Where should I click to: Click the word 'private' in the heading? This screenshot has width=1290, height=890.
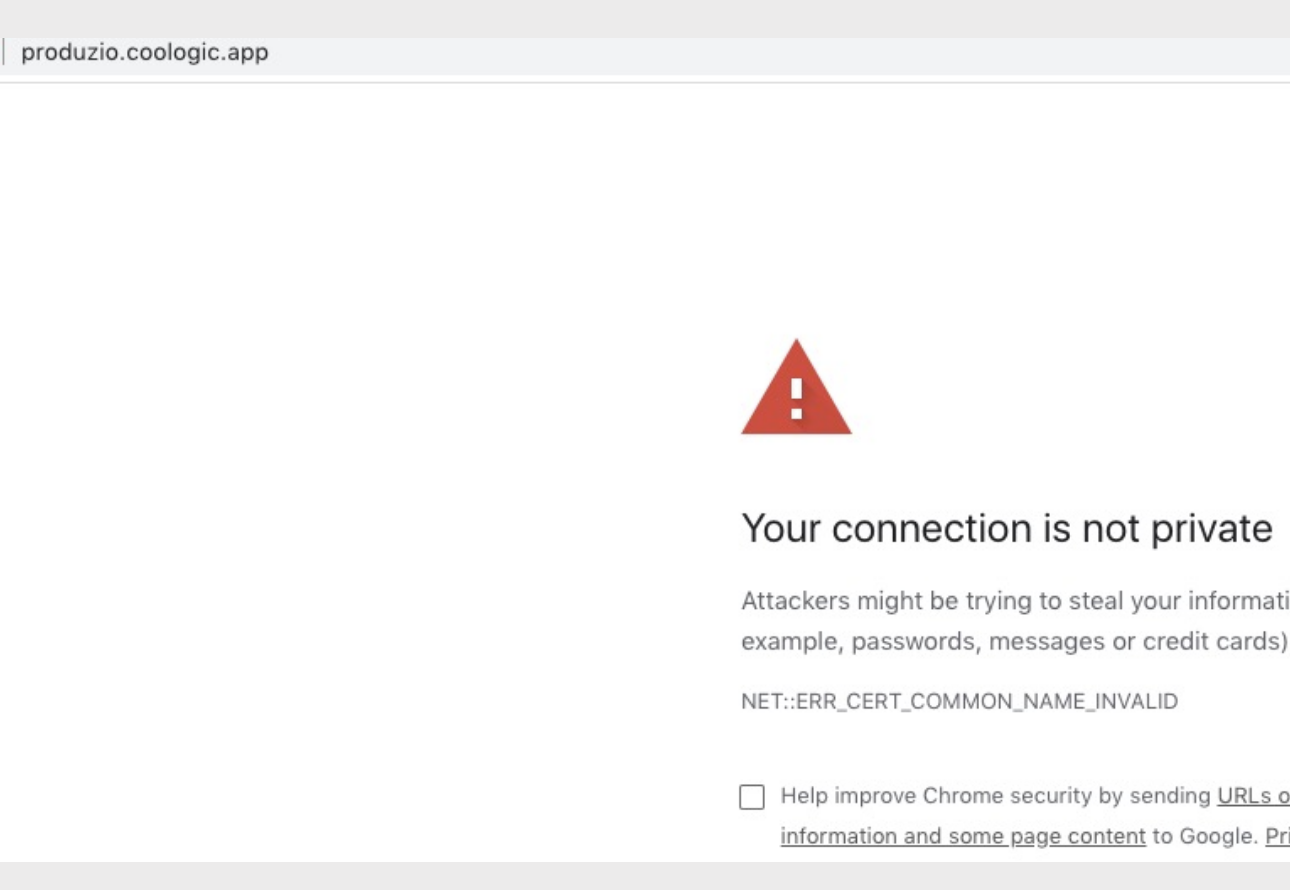pos(1211,528)
